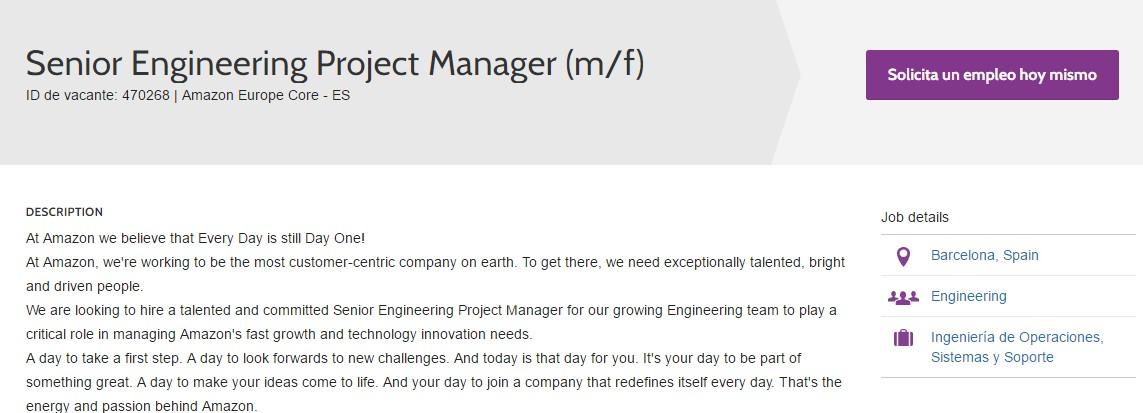Screen dimensions: 1143x413
Task: Click the line starting We are looking to hire
Action: [x=431, y=310]
